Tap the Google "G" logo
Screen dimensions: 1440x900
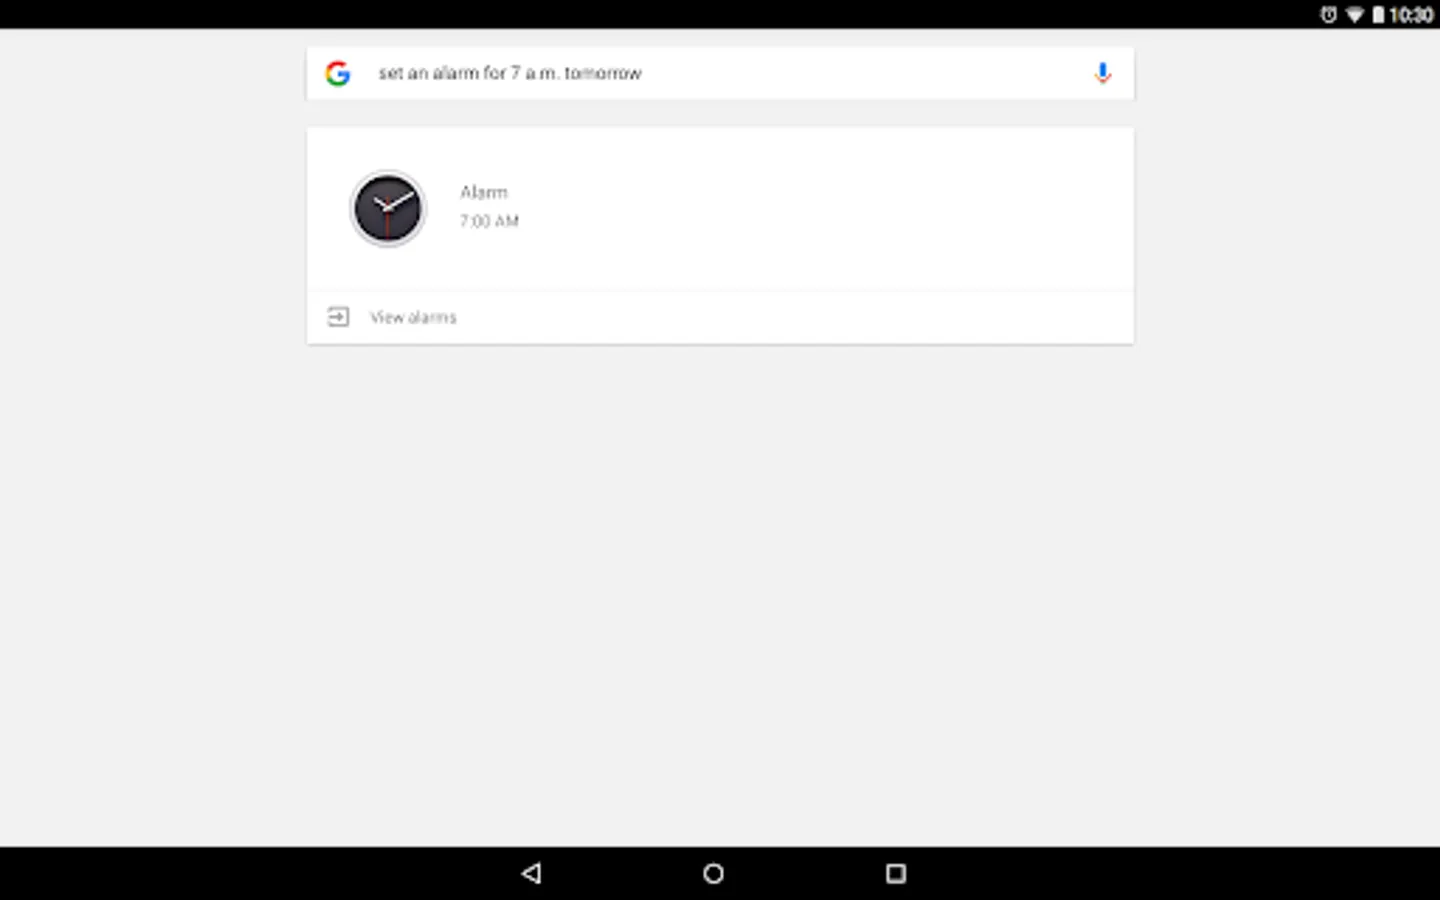click(x=338, y=73)
